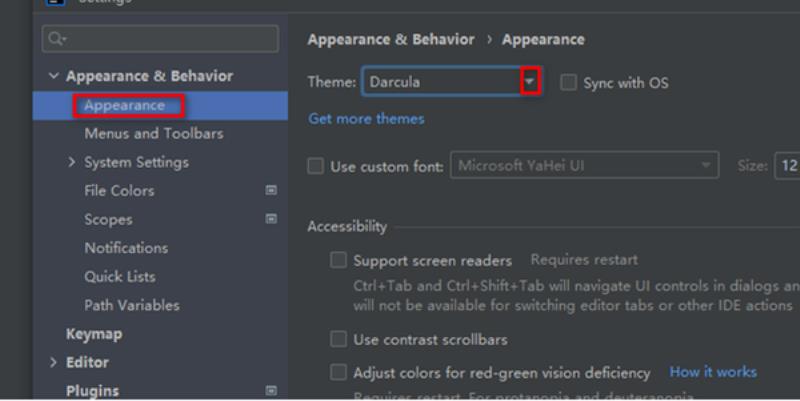Expand System Settings tree node
Viewport: 800px width, 401px height.
coord(71,162)
